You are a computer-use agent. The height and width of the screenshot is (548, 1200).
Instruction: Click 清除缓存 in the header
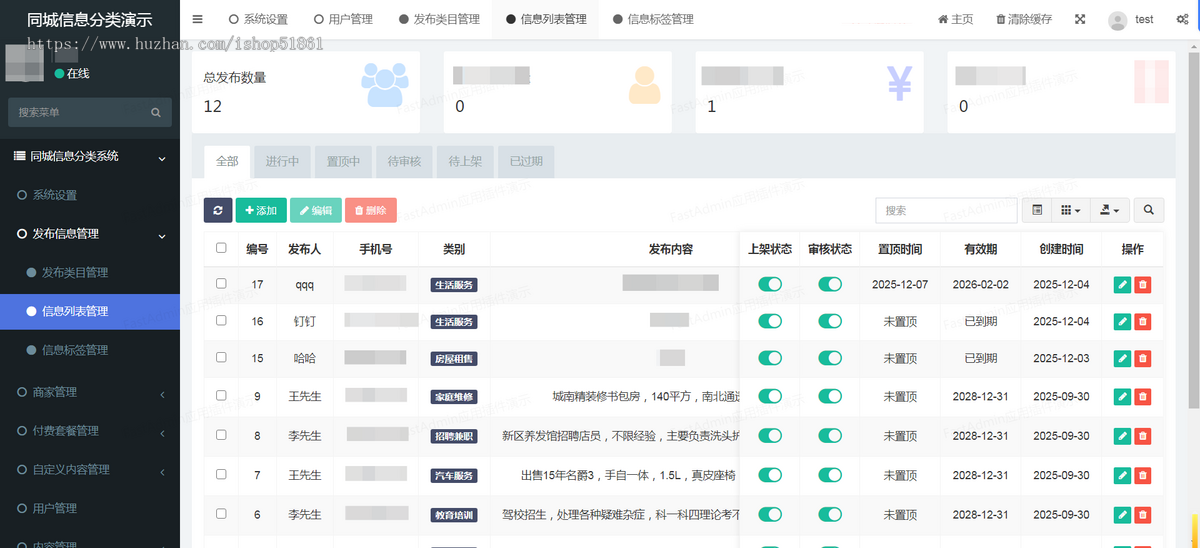(1024, 19)
